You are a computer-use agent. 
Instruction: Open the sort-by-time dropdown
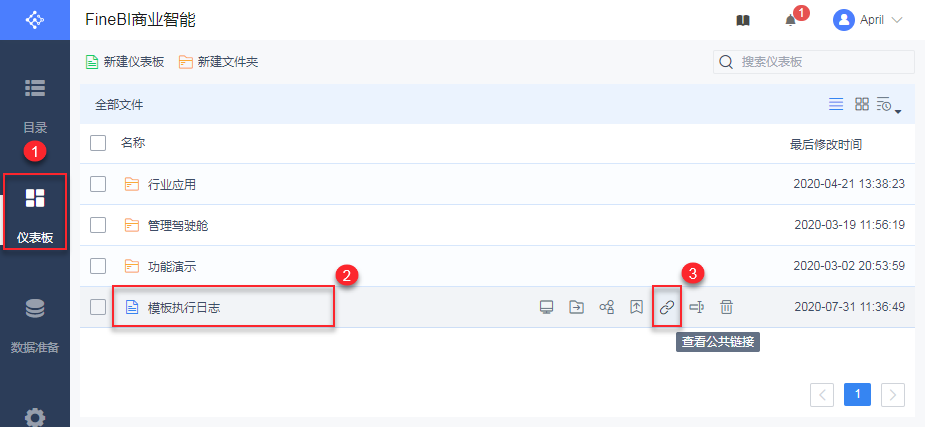click(888, 105)
